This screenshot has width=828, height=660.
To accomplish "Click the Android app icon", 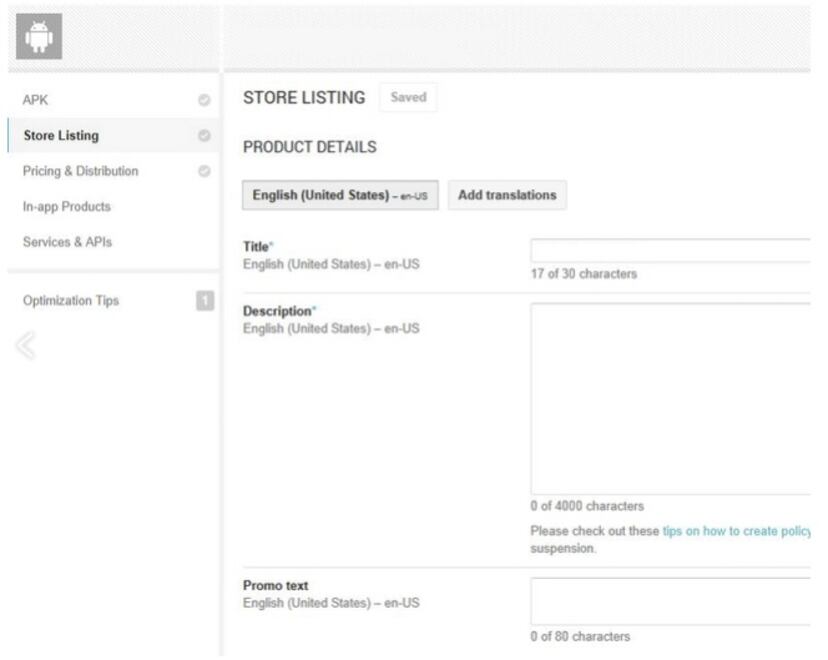I will [x=39, y=36].
